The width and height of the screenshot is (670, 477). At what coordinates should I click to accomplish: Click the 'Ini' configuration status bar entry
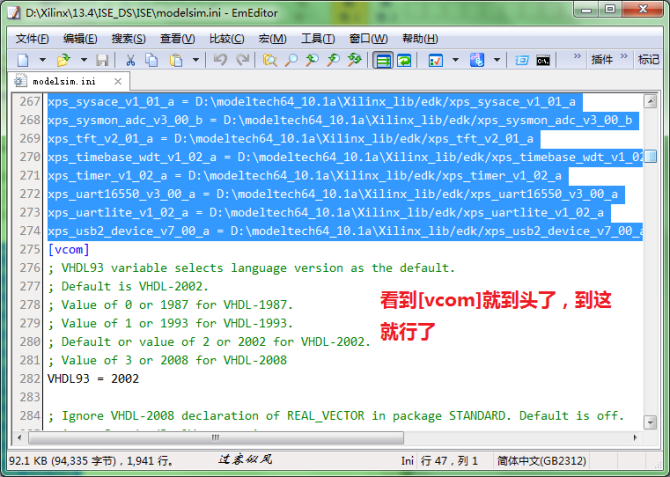[407, 461]
